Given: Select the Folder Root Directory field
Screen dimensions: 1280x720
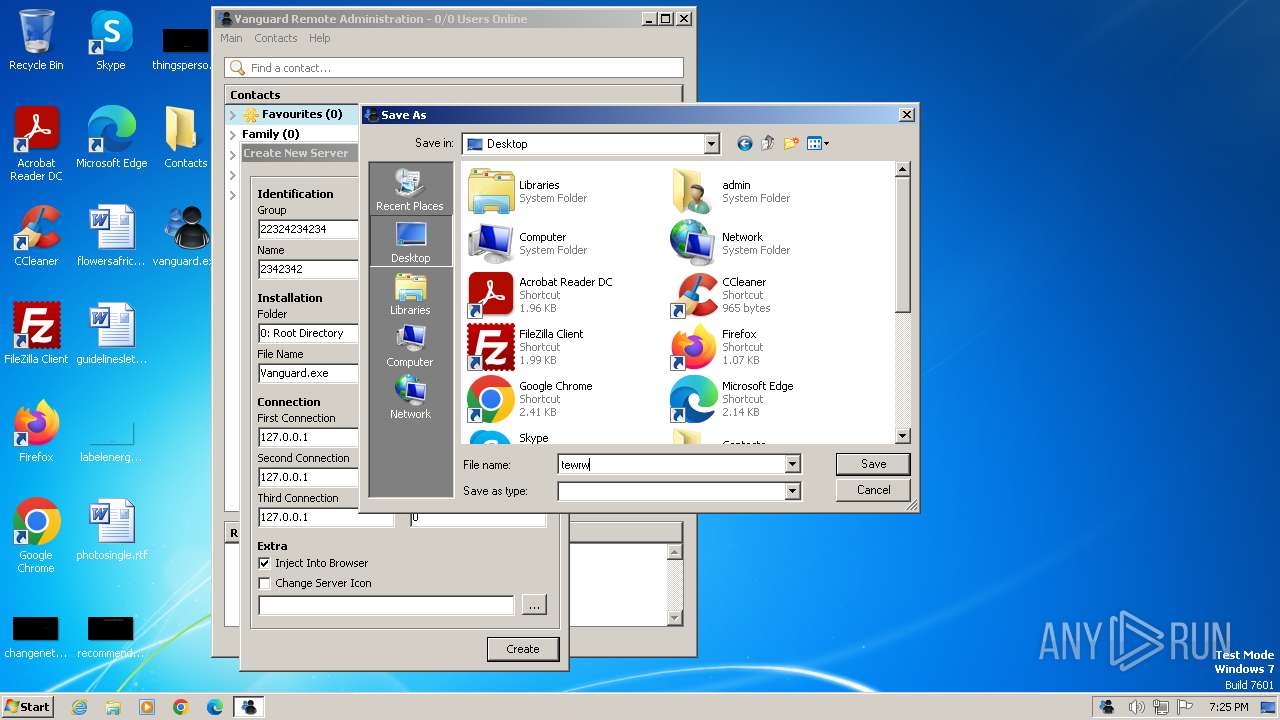Looking at the screenshot, I should coord(308,333).
